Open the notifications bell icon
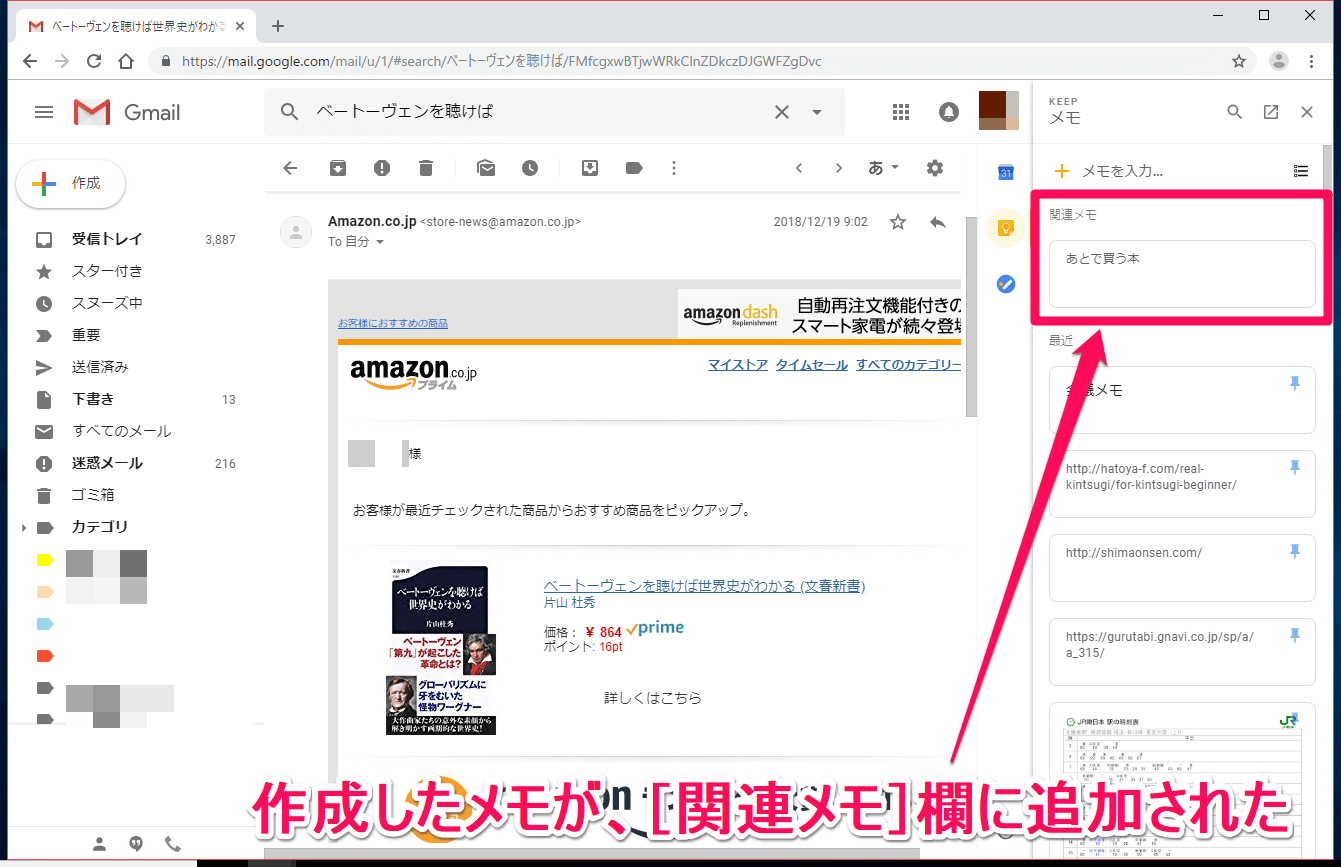The image size is (1341, 867). pyautogui.click(x=949, y=112)
